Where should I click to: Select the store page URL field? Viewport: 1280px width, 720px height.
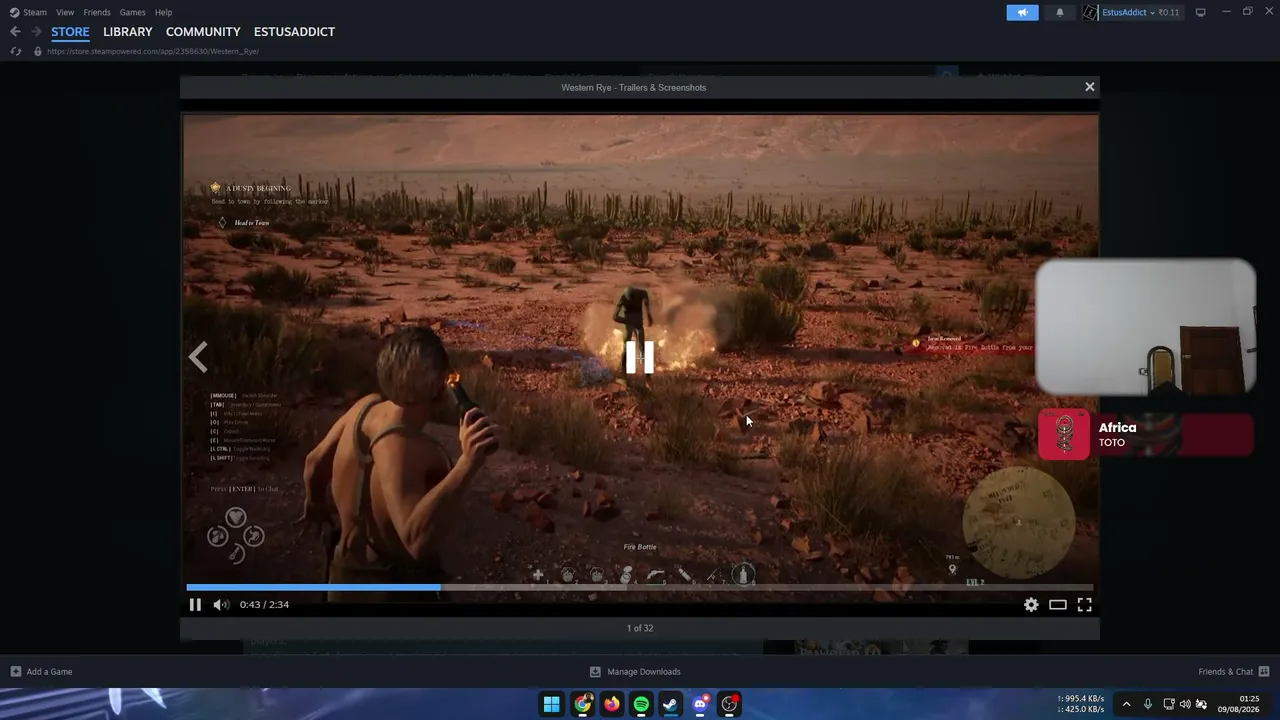(153, 51)
